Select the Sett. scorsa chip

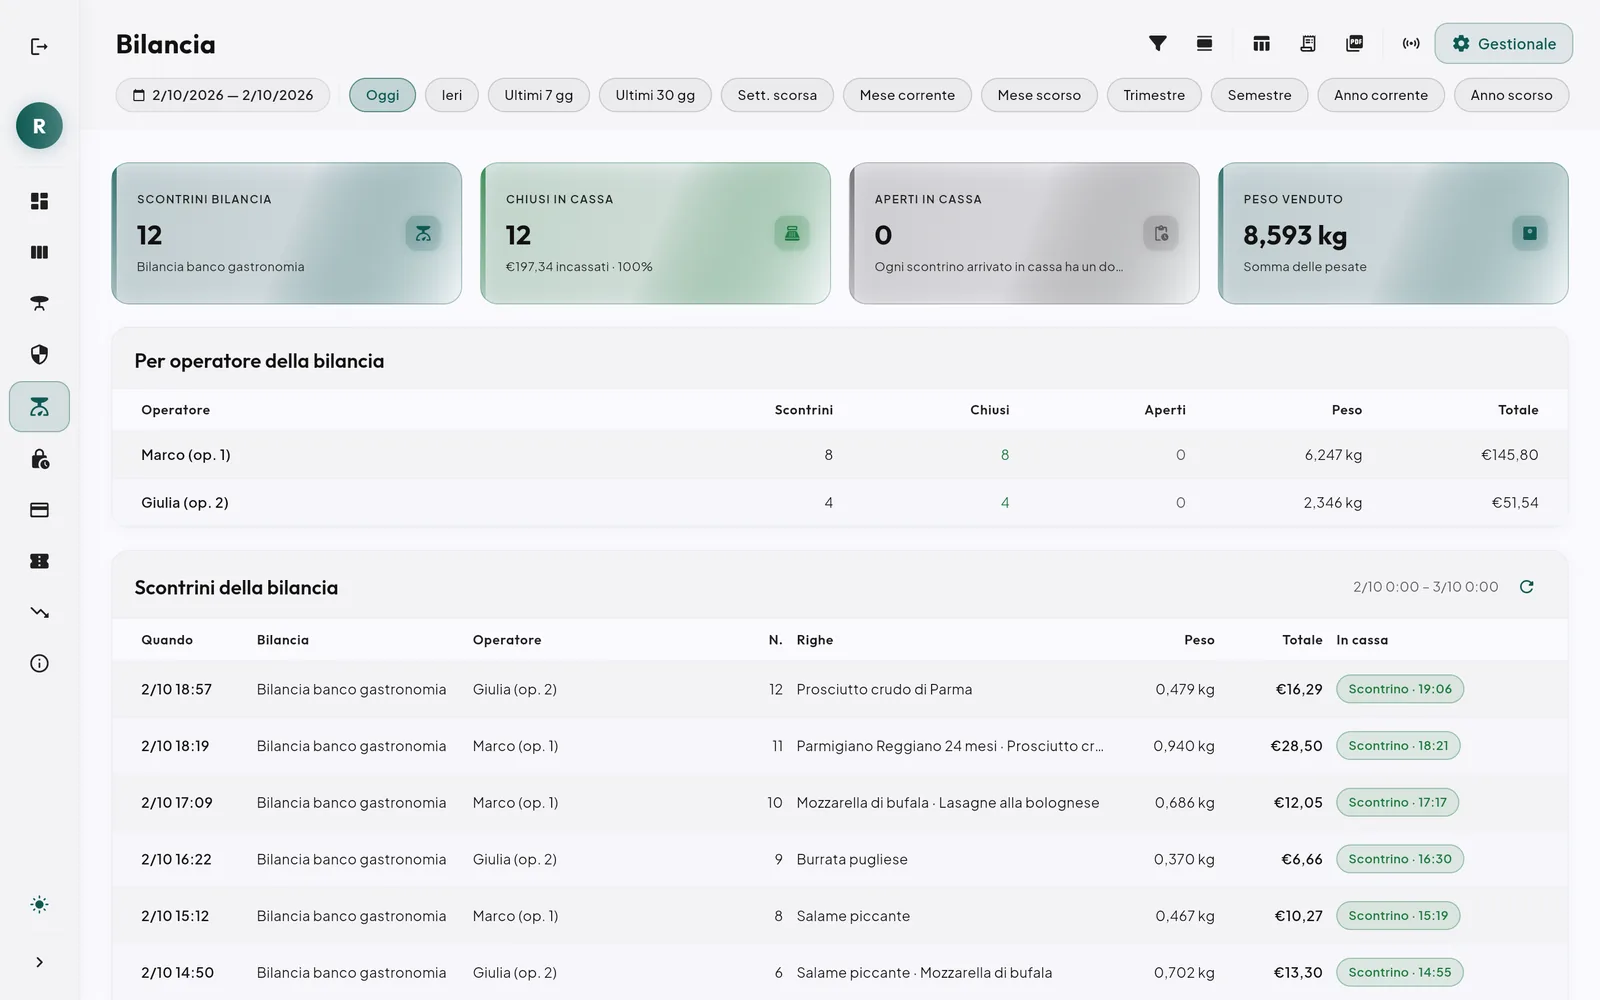pyautogui.click(x=777, y=95)
